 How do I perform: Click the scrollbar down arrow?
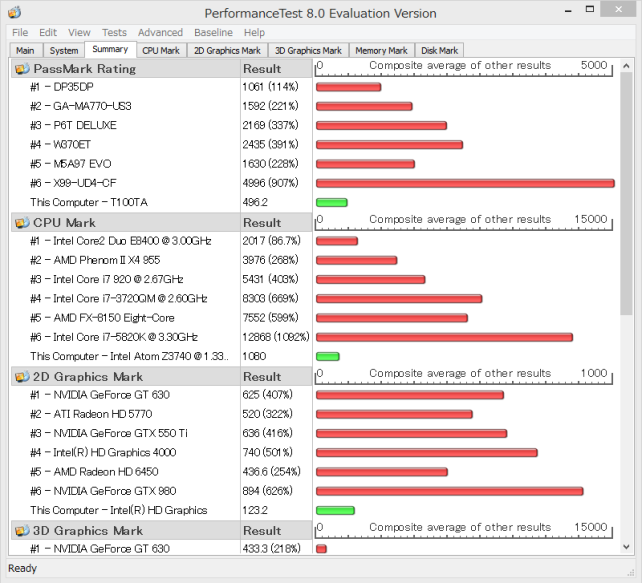[x=626, y=547]
